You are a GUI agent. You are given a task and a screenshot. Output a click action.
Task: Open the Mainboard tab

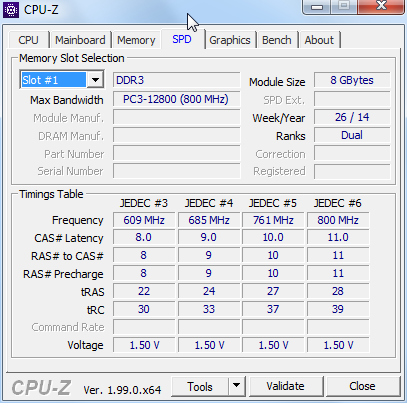click(80, 40)
